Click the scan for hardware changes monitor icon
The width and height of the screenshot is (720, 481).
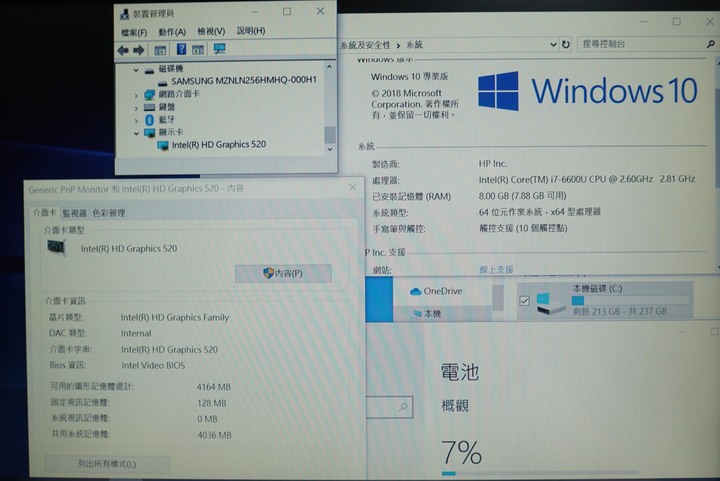tap(219, 49)
